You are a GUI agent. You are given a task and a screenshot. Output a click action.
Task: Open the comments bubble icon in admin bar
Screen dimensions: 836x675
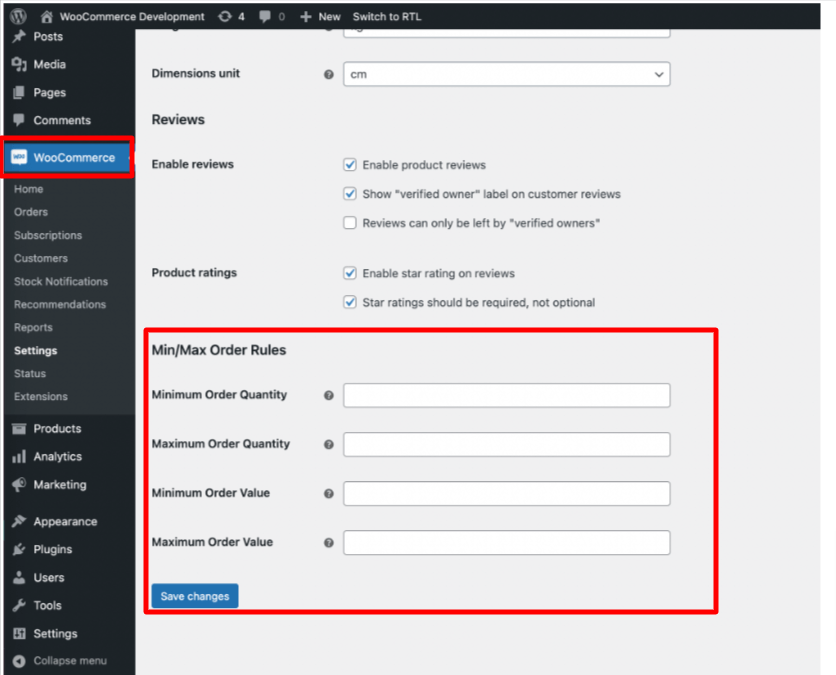(265, 17)
